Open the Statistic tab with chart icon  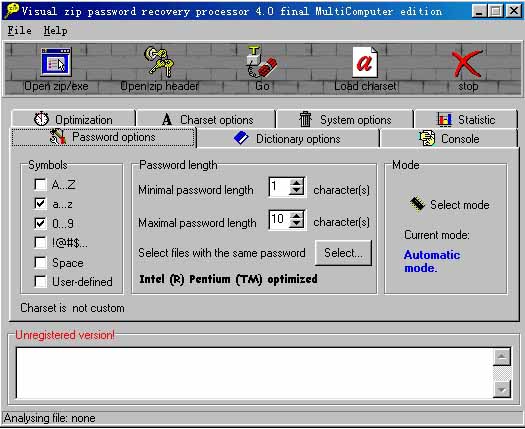point(466,119)
